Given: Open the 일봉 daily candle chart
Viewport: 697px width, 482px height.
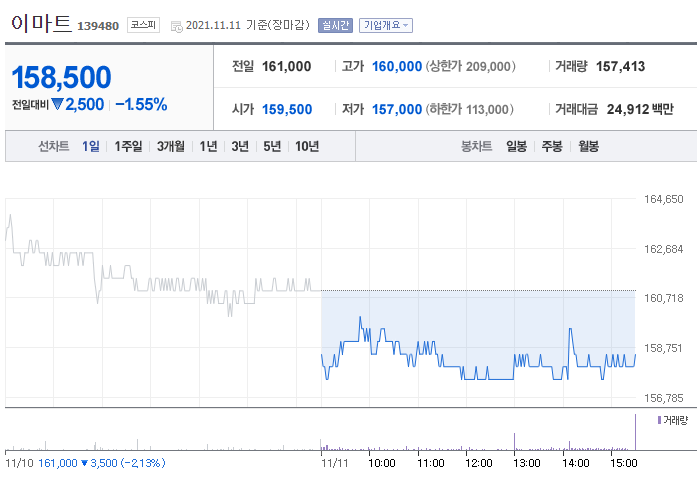Looking at the screenshot, I should click(x=517, y=146).
